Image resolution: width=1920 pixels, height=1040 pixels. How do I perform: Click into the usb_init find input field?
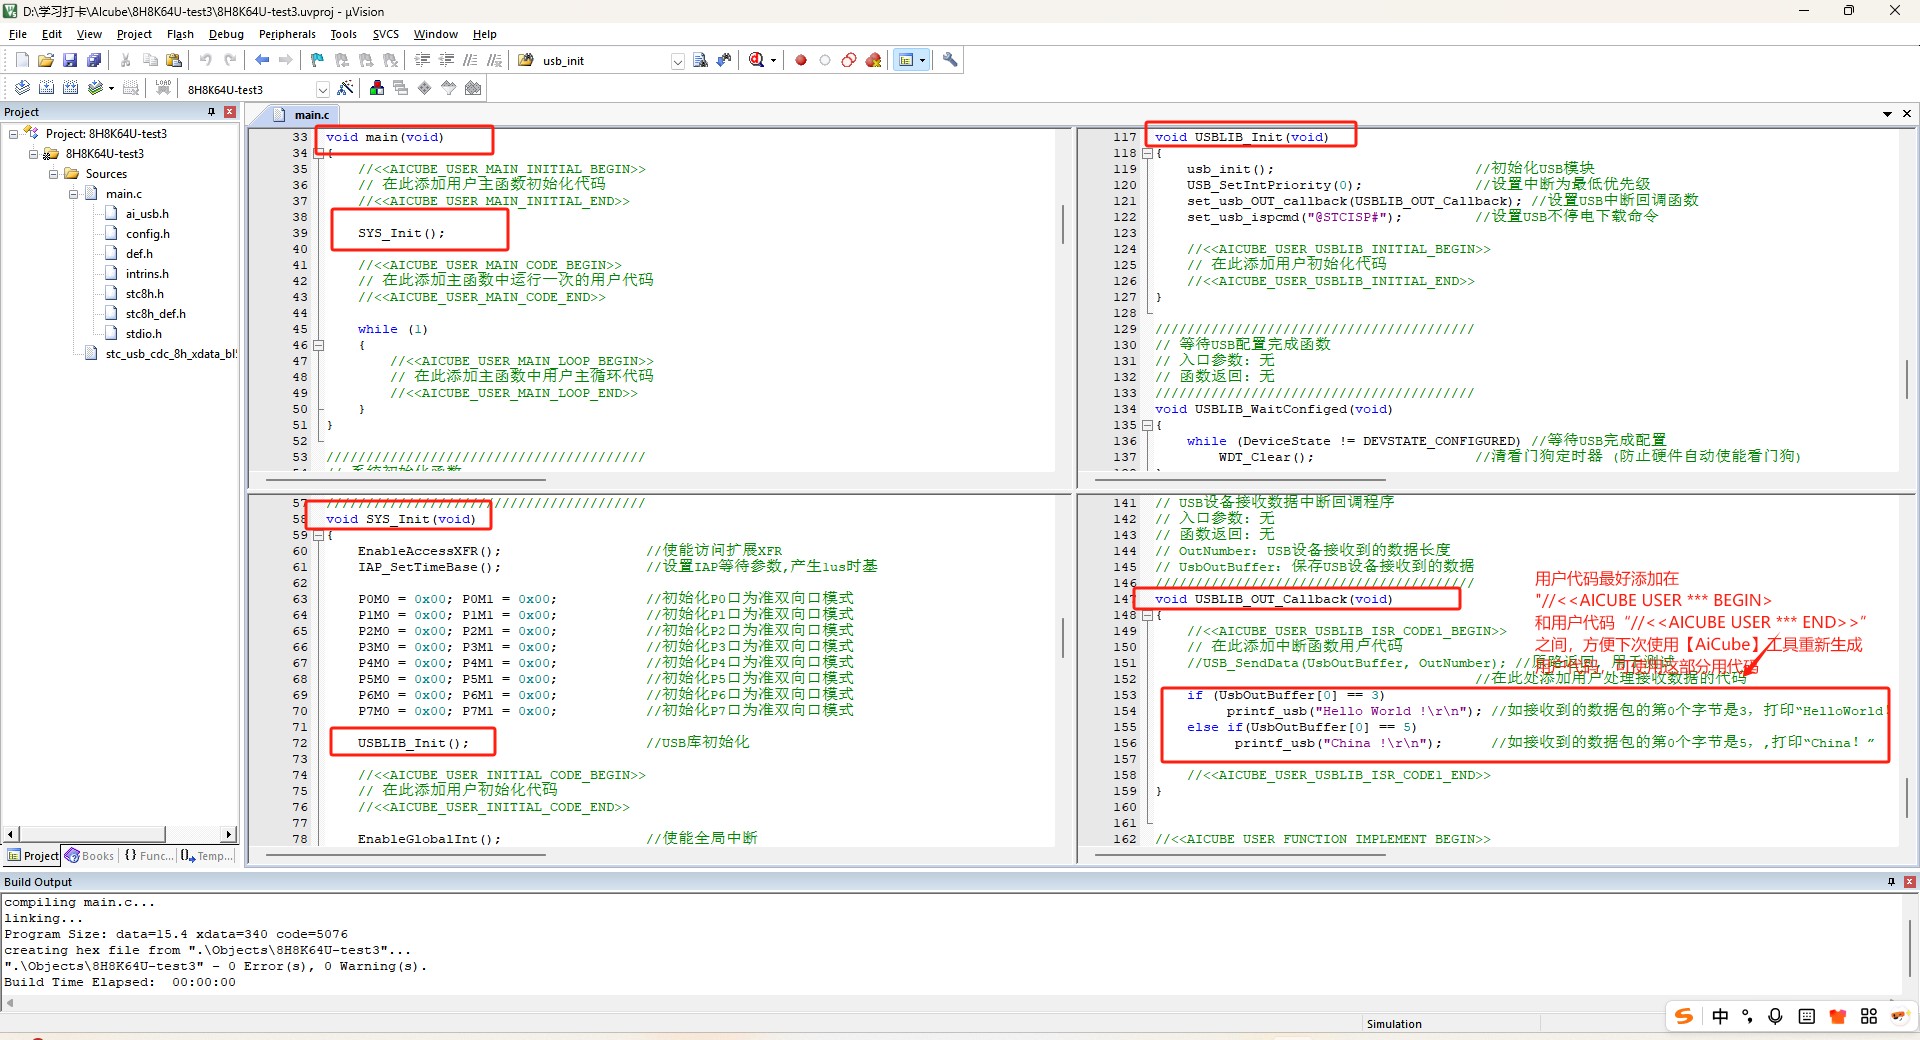604,61
